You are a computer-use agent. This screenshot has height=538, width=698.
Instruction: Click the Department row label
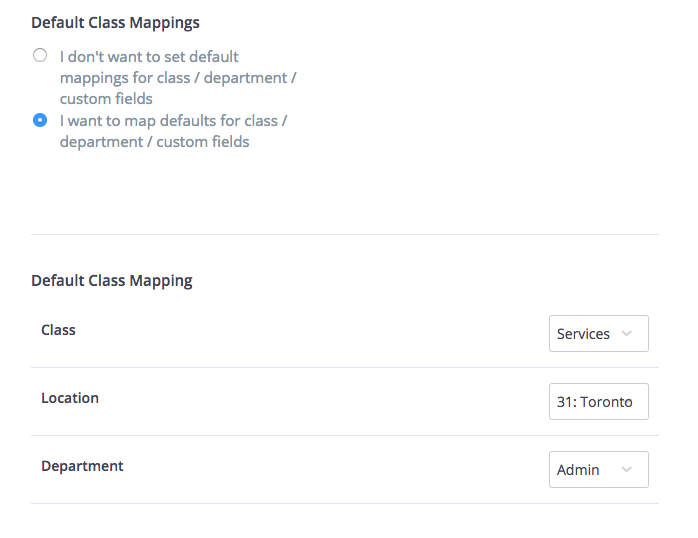point(82,466)
